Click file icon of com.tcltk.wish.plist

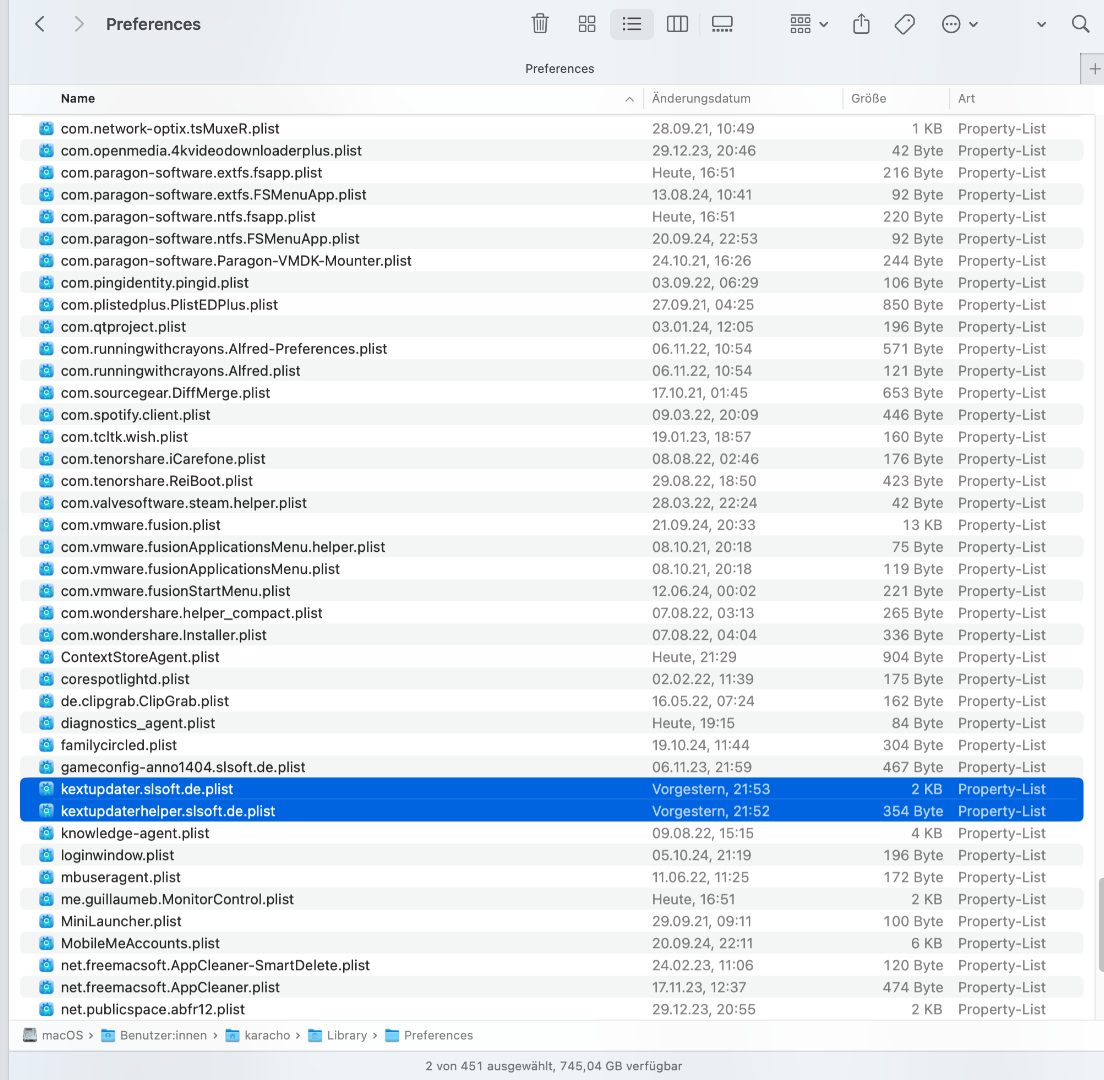coord(46,437)
